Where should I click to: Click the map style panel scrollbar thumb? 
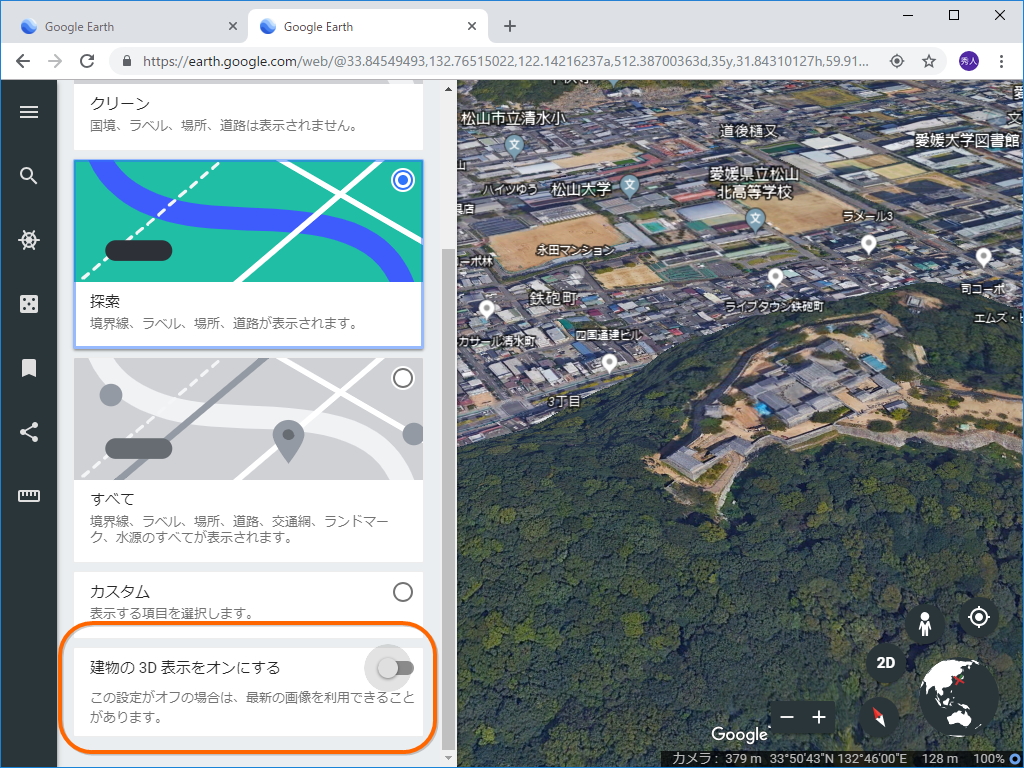(448, 500)
